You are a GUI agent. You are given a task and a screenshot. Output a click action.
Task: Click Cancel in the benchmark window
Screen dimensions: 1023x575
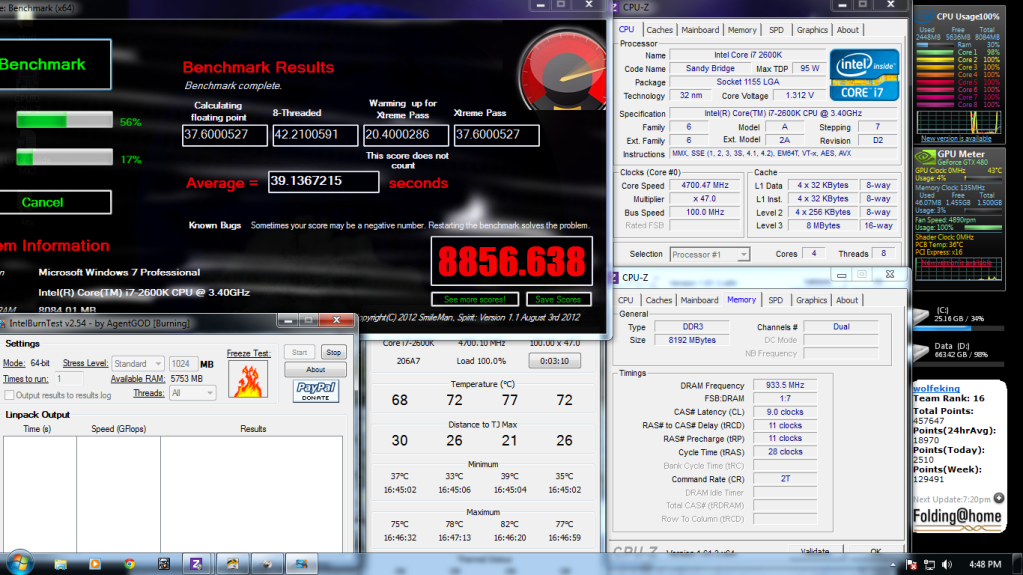click(55, 202)
